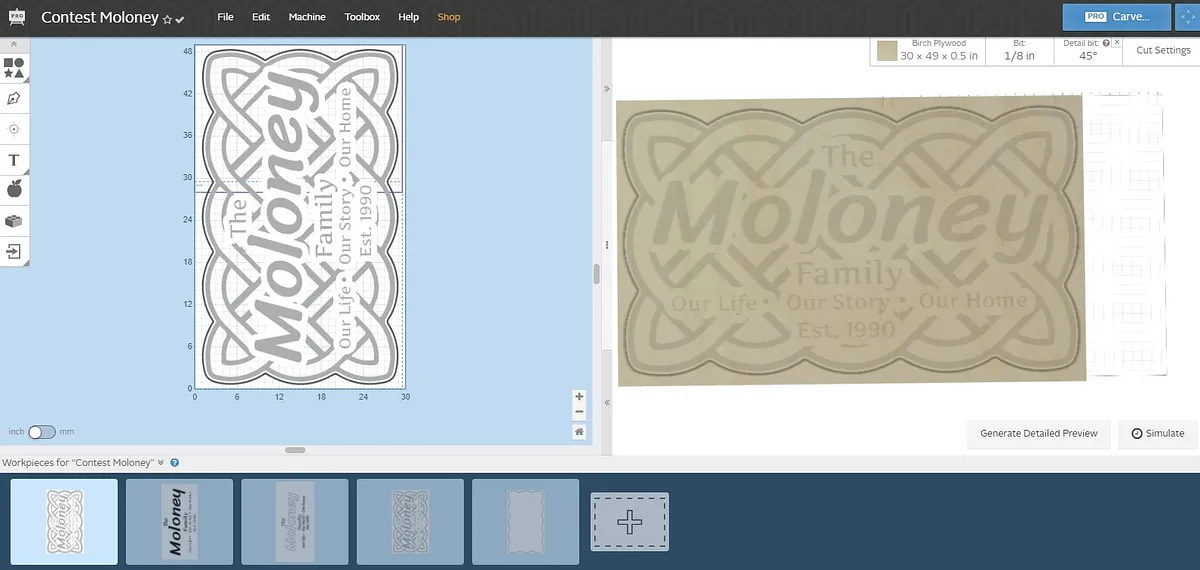
Task: Open help for Workpieces
Action: pyautogui.click(x=175, y=463)
